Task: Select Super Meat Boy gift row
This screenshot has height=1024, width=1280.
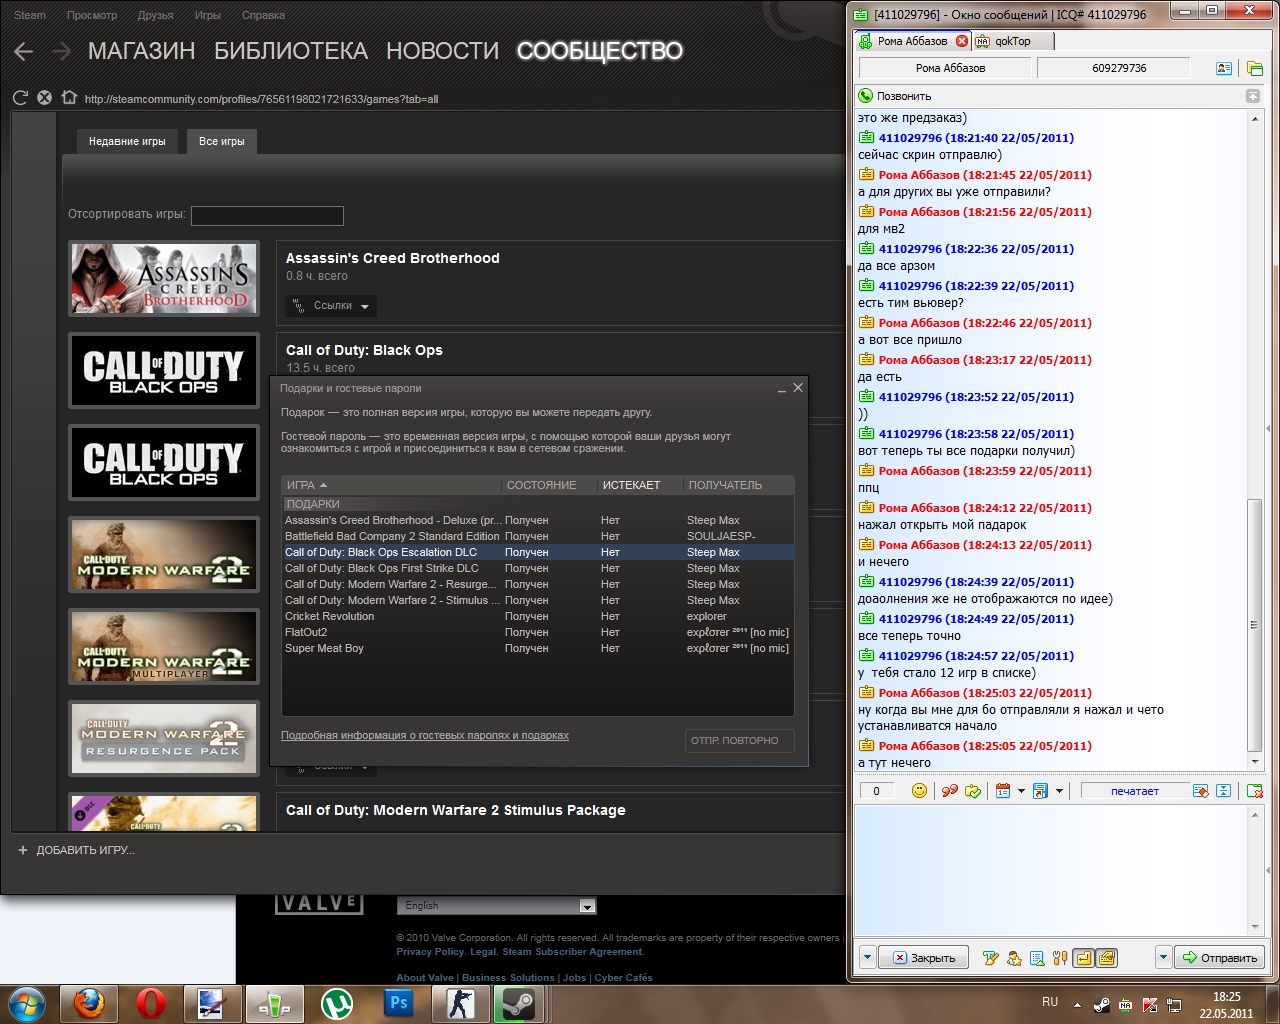Action: pyautogui.click(x=538, y=648)
